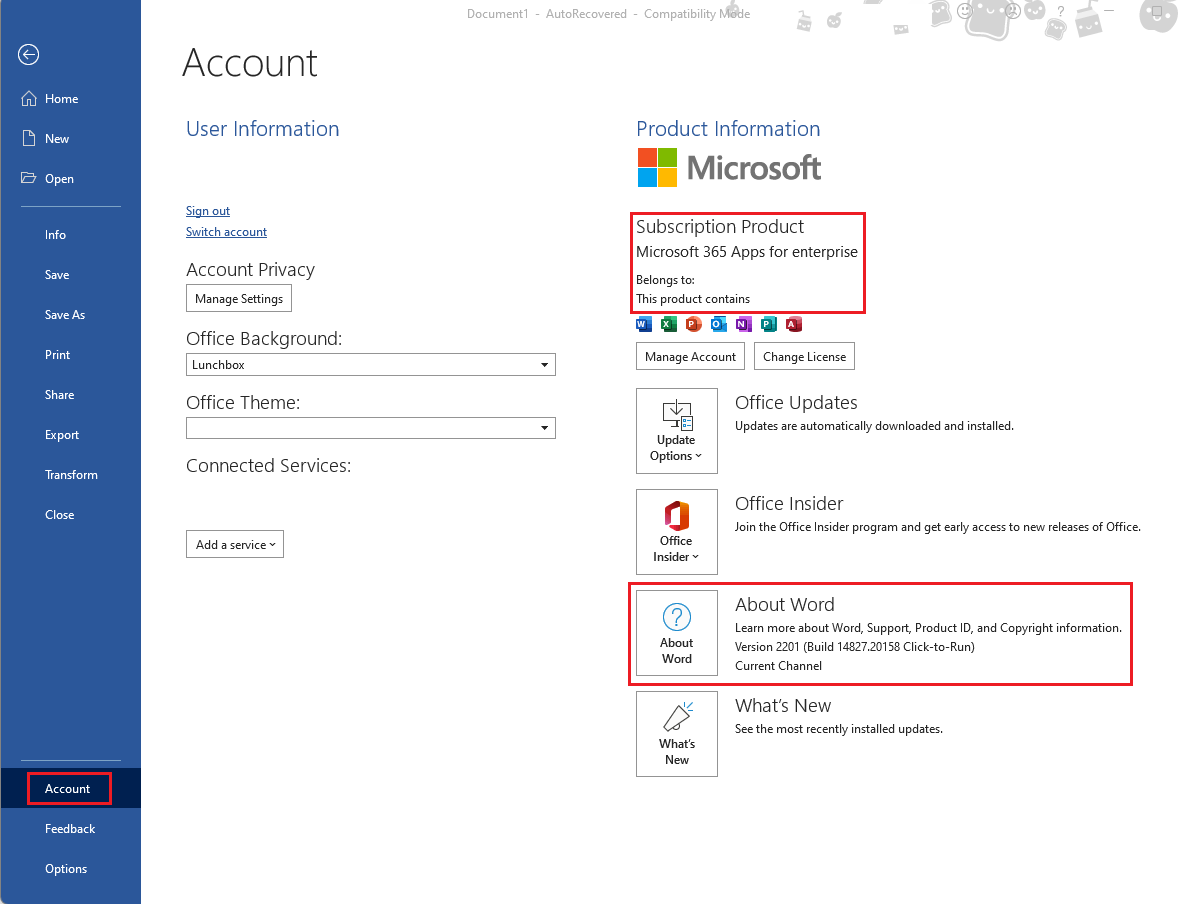Expand the Office Insider menu
This screenshot has height=904, width=1194.
click(x=677, y=532)
